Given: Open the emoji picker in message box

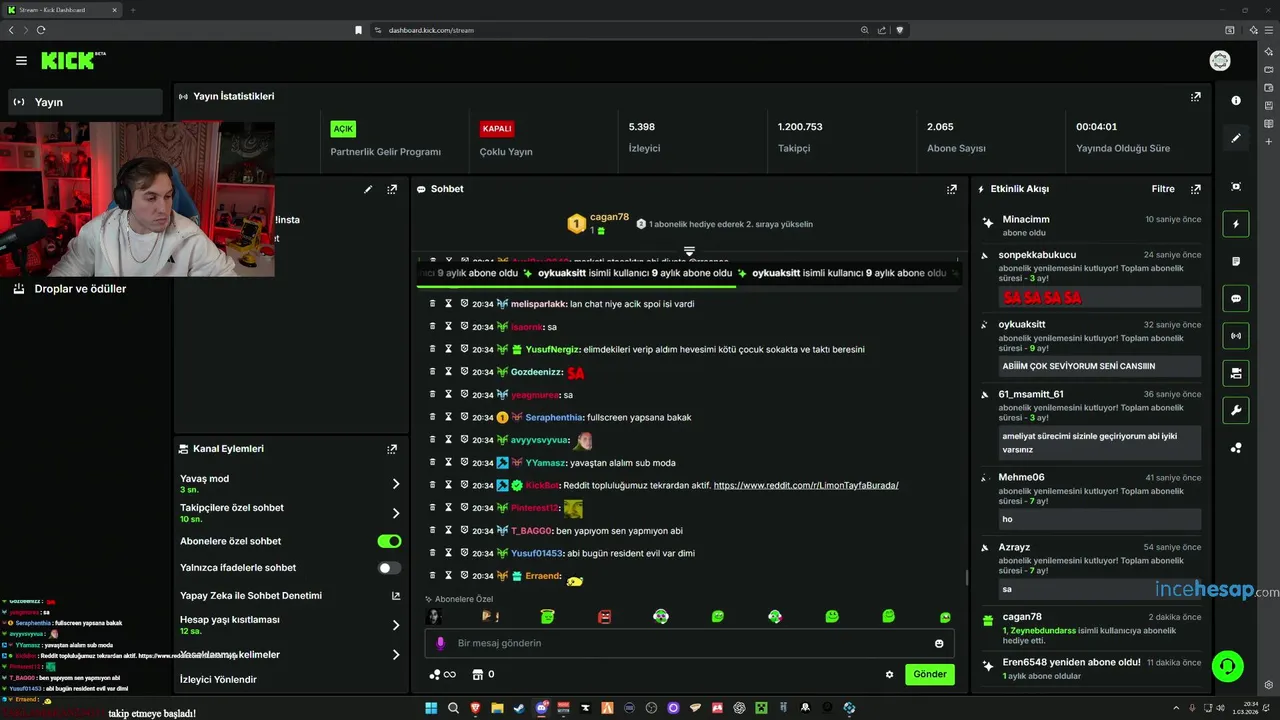Looking at the screenshot, I should tap(939, 644).
